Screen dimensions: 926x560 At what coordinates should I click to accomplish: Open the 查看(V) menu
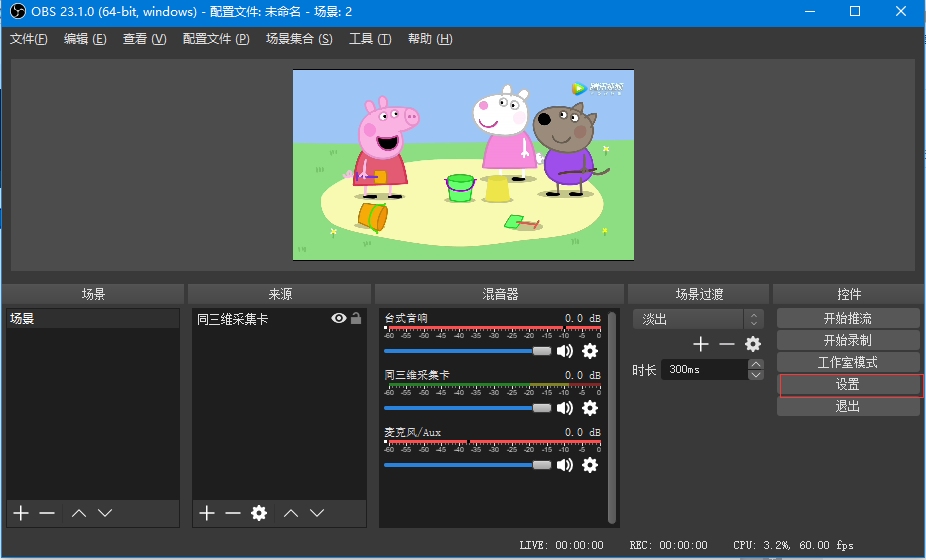pyautogui.click(x=144, y=39)
